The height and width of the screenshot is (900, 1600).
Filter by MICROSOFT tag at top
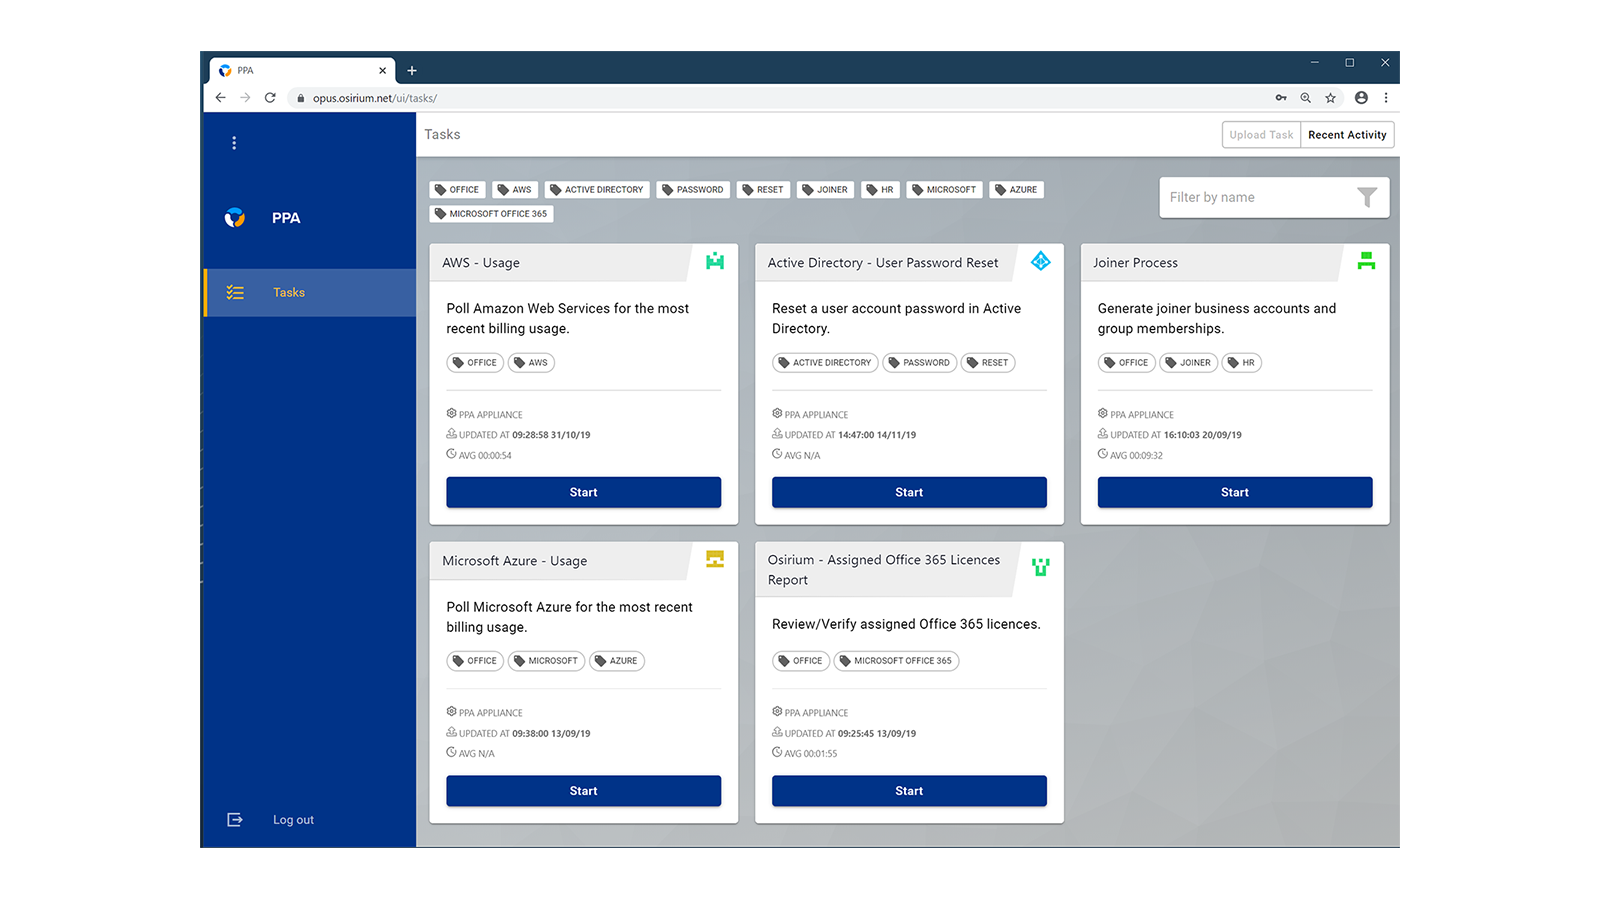click(944, 190)
